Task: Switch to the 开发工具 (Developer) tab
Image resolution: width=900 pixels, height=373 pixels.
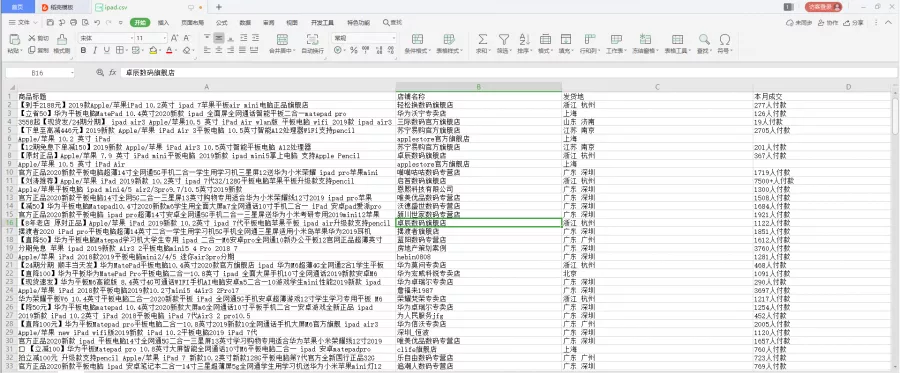Action: (x=322, y=22)
